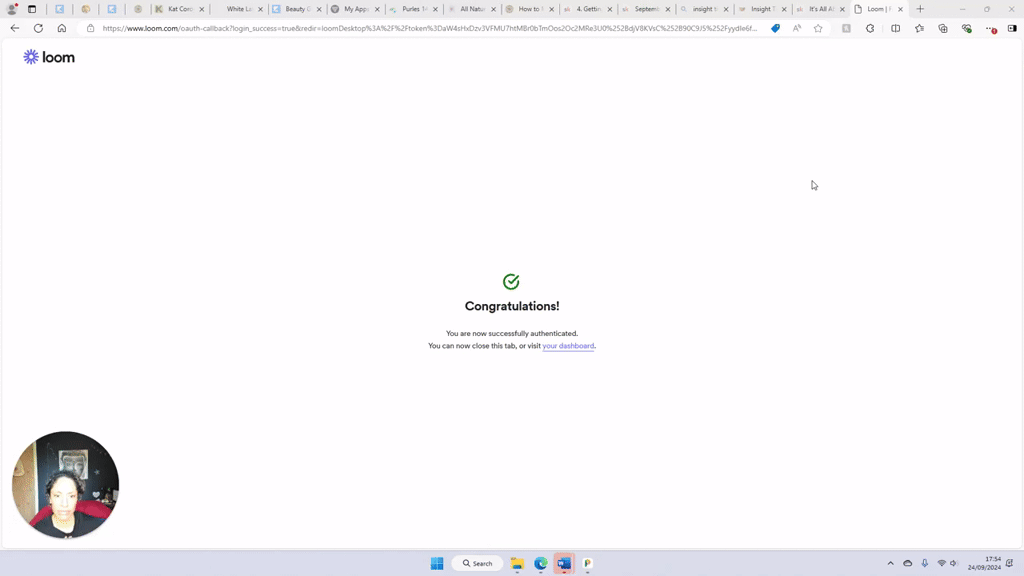Switch to the Septemb tab

[x=646, y=9]
